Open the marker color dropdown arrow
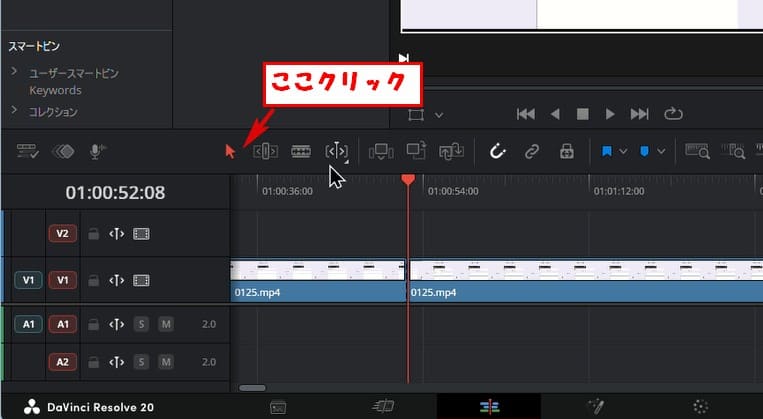 click(661, 152)
